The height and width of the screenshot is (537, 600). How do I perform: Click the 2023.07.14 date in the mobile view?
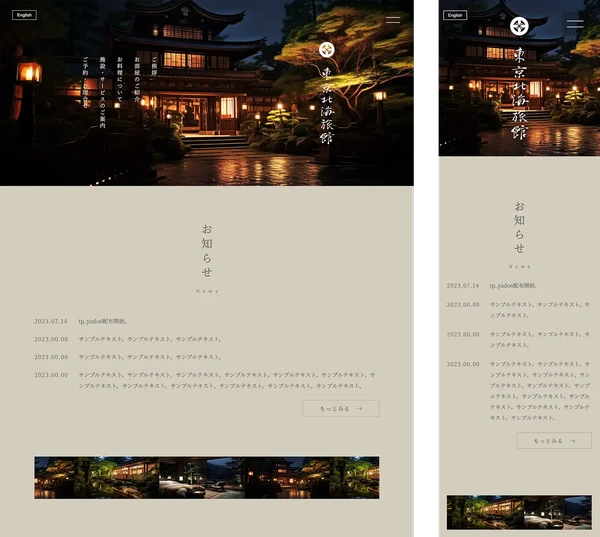(463, 286)
